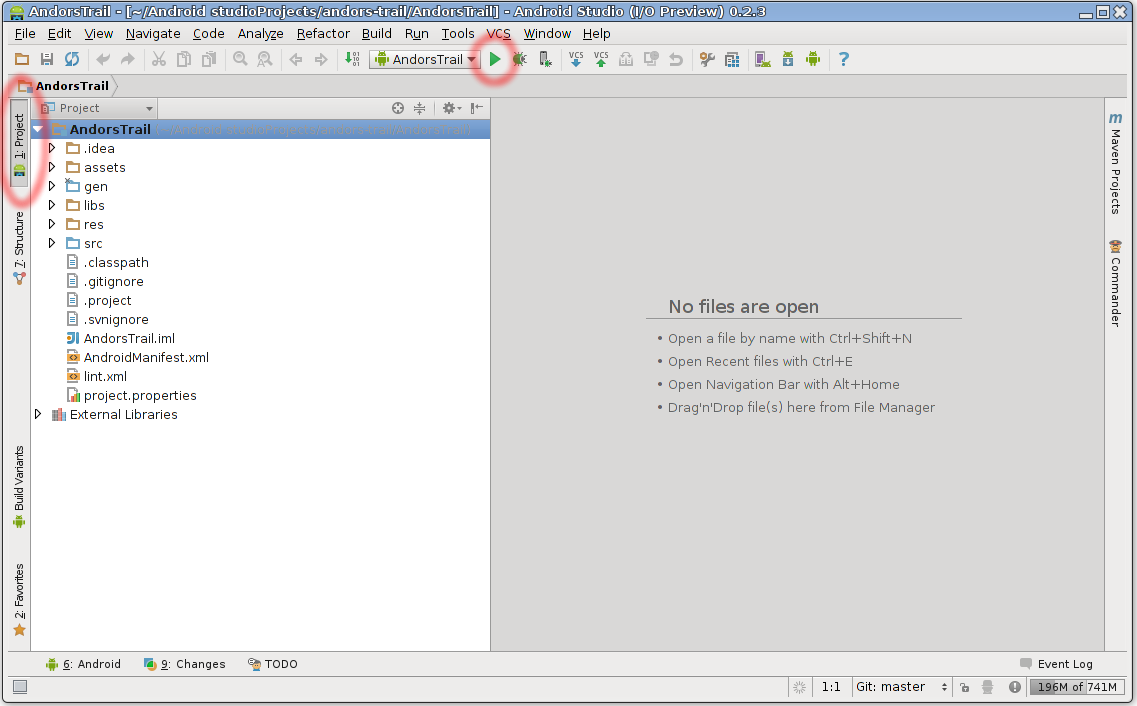The height and width of the screenshot is (706, 1137).
Task: Click the Settings wrench icon in toolbar
Action: tap(707, 59)
